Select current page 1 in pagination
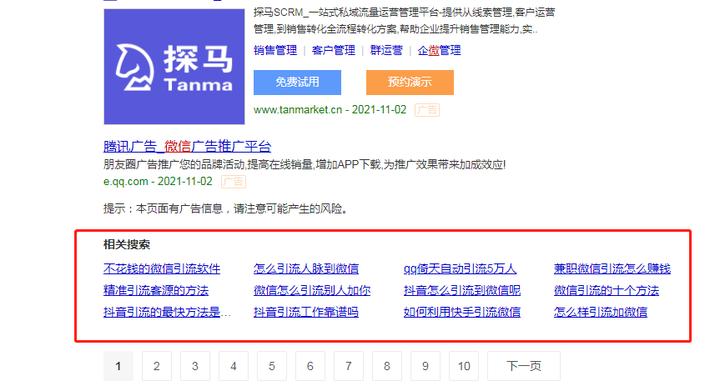 [118, 366]
